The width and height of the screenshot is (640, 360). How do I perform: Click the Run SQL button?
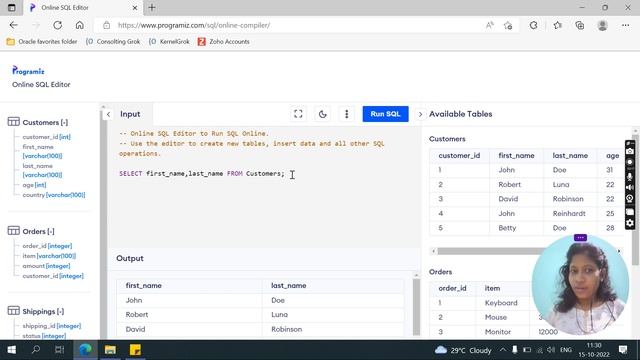pos(385,114)
